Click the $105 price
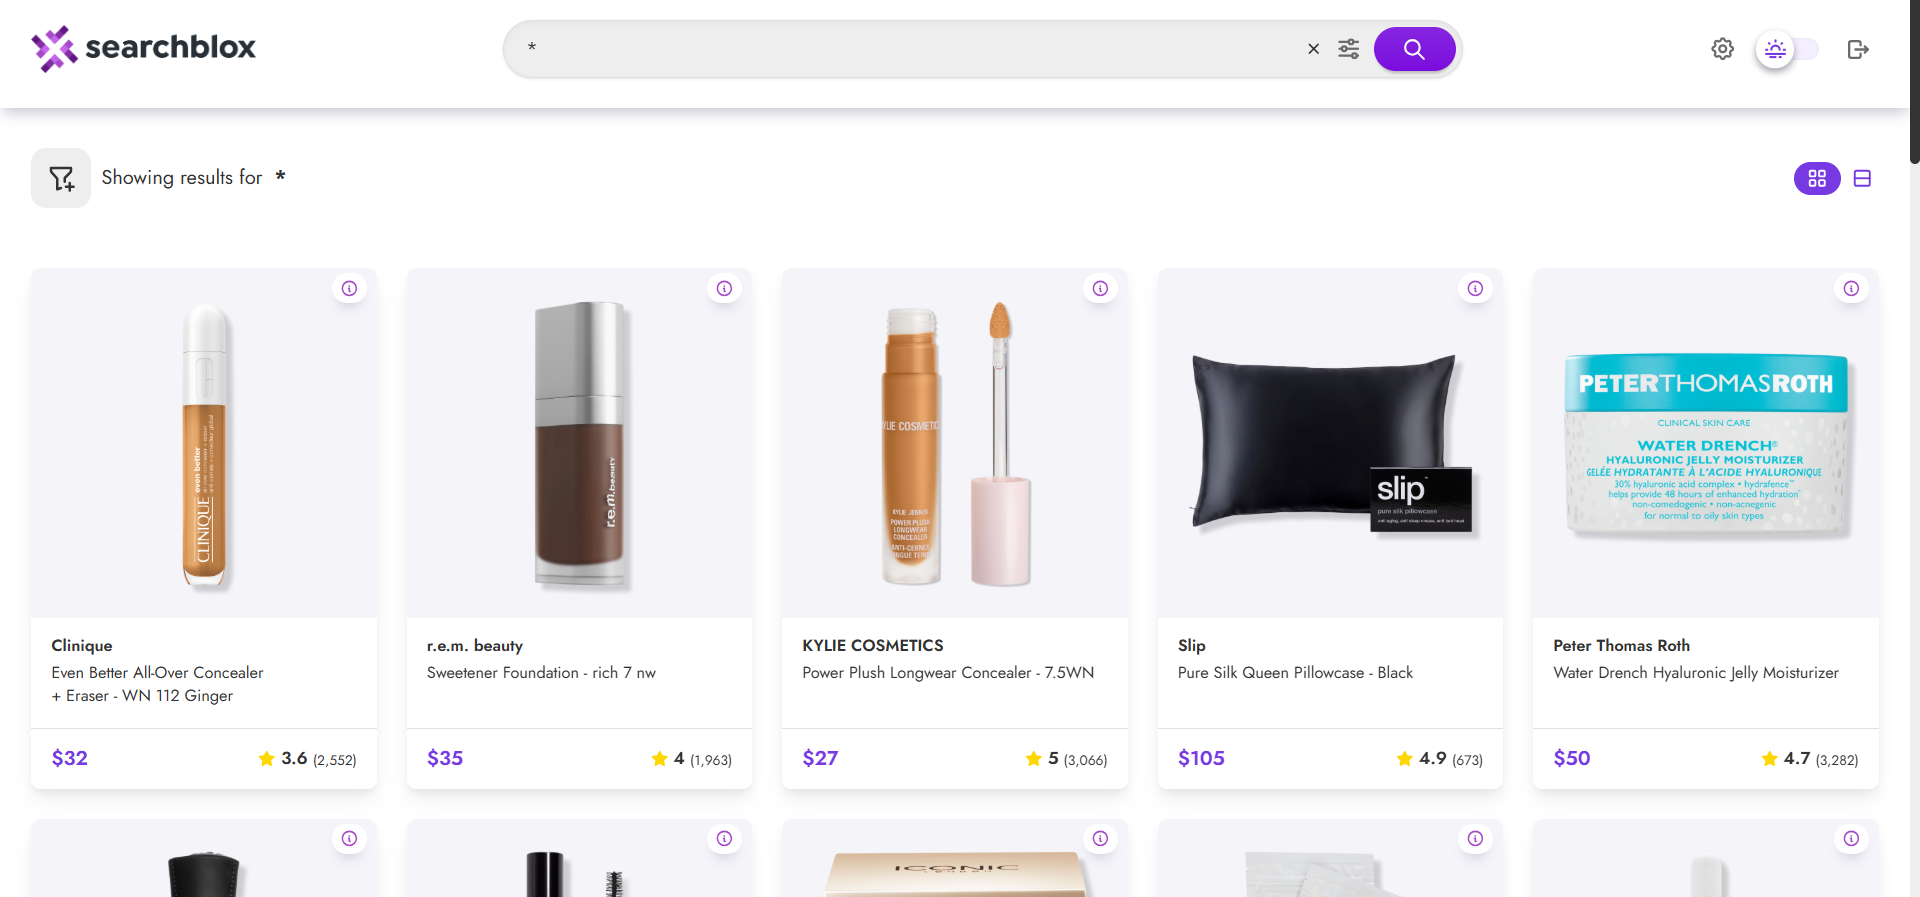Viewport: 1920px width, 897px height. pos(1201,758)
